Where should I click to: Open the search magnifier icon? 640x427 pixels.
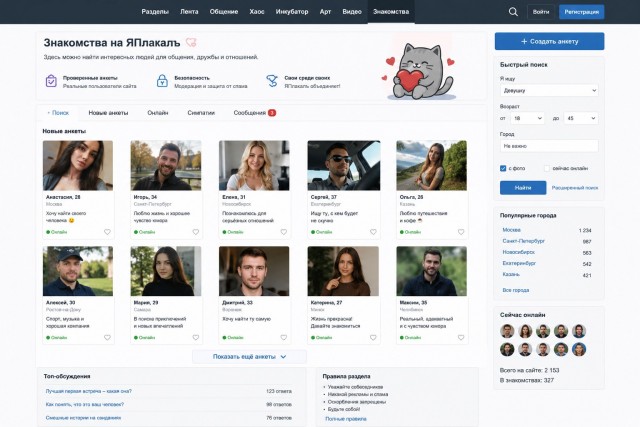(x=513, y=12)
